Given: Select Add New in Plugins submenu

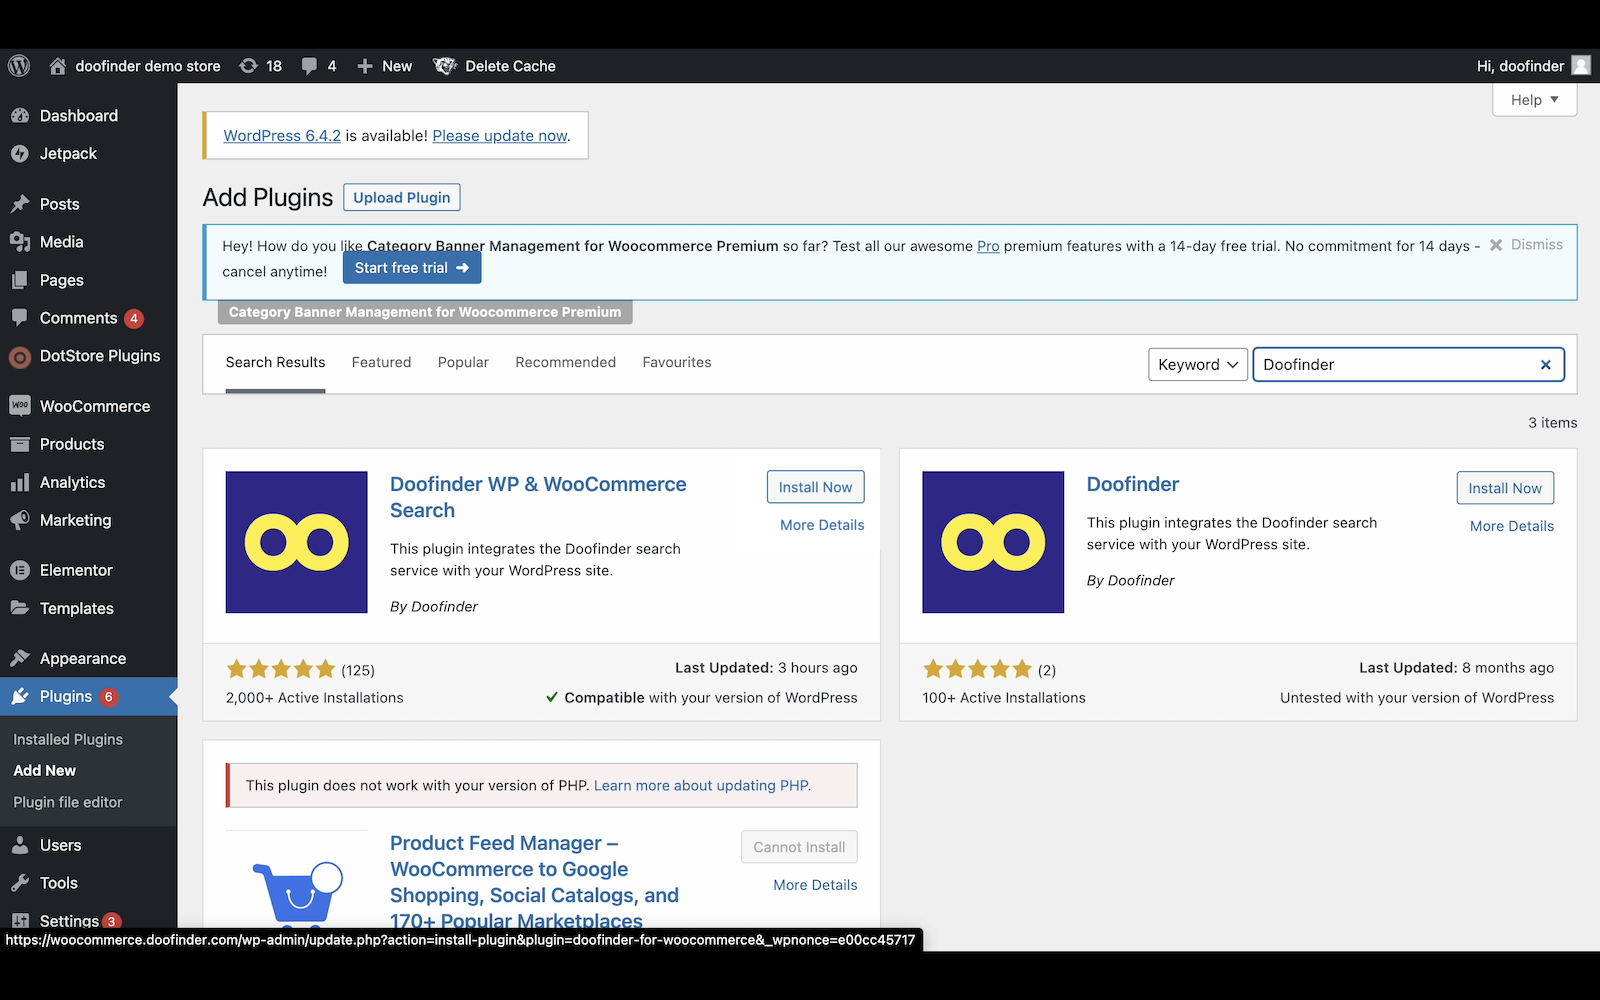Looking at the screenshot, I should tap(45, 771).
